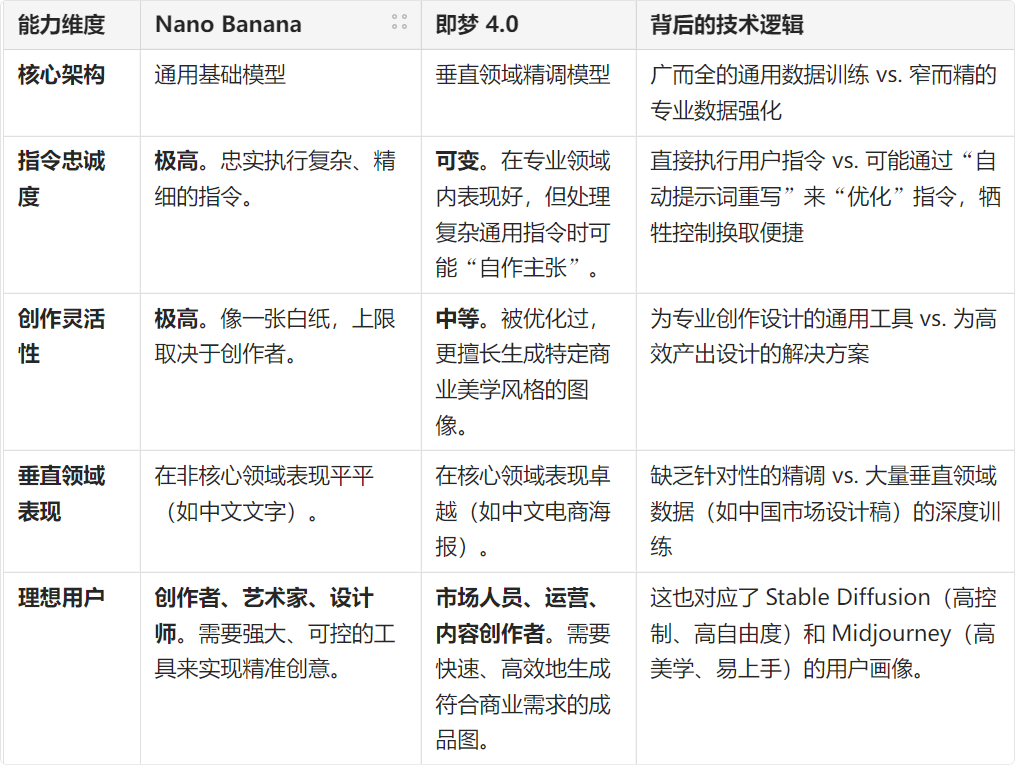Screen dimensions: 1015x765
Task: Click the cell starting 直接执行用户指令
Action: pos(825,214)
